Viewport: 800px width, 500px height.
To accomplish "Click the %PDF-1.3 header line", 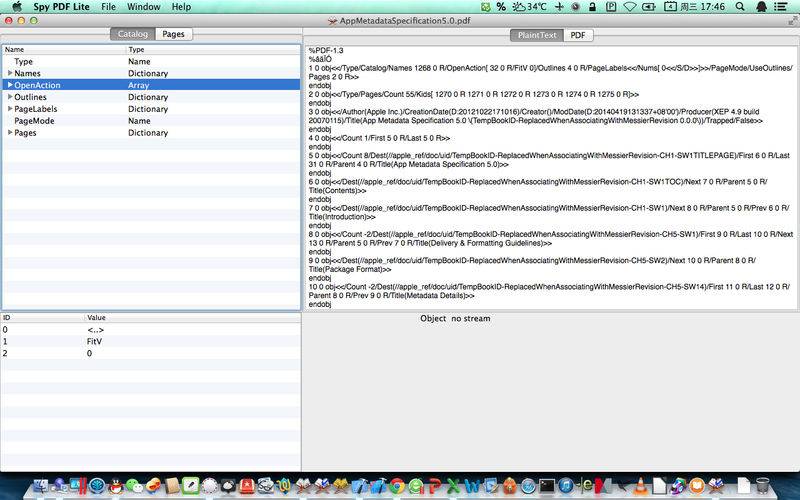I will pos(326,51).
